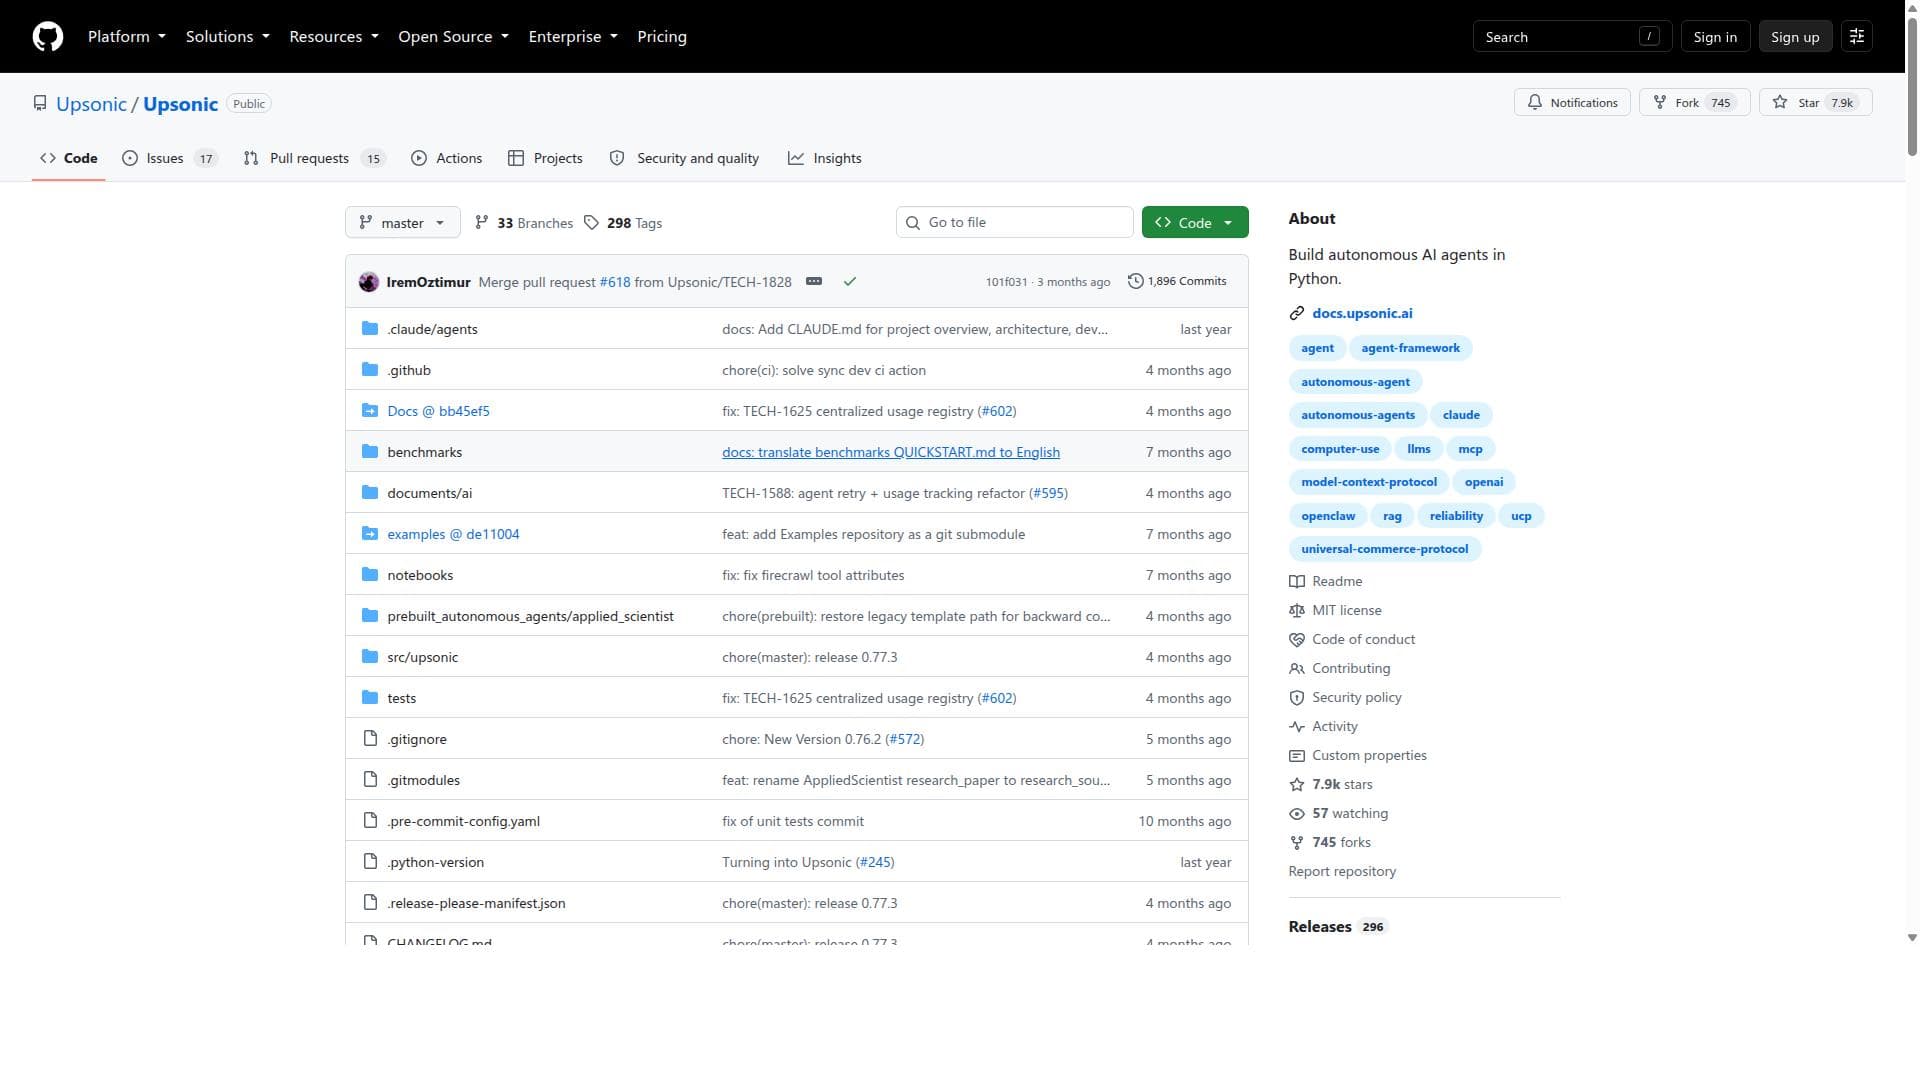This screenshot has height=1080, width=1920.
Task: Switch to the Pull requests tab
Action: [314, 158]
